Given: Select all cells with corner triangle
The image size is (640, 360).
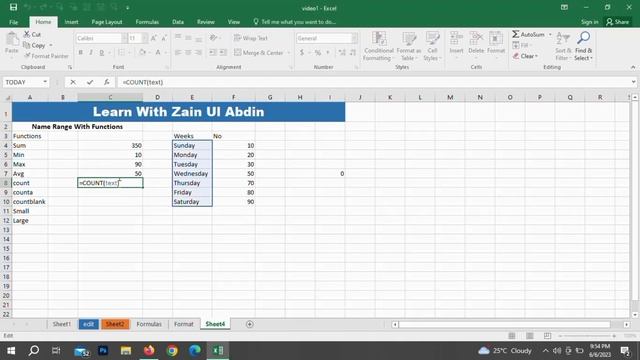Looking at the screenshot, I should click(7, 98).
